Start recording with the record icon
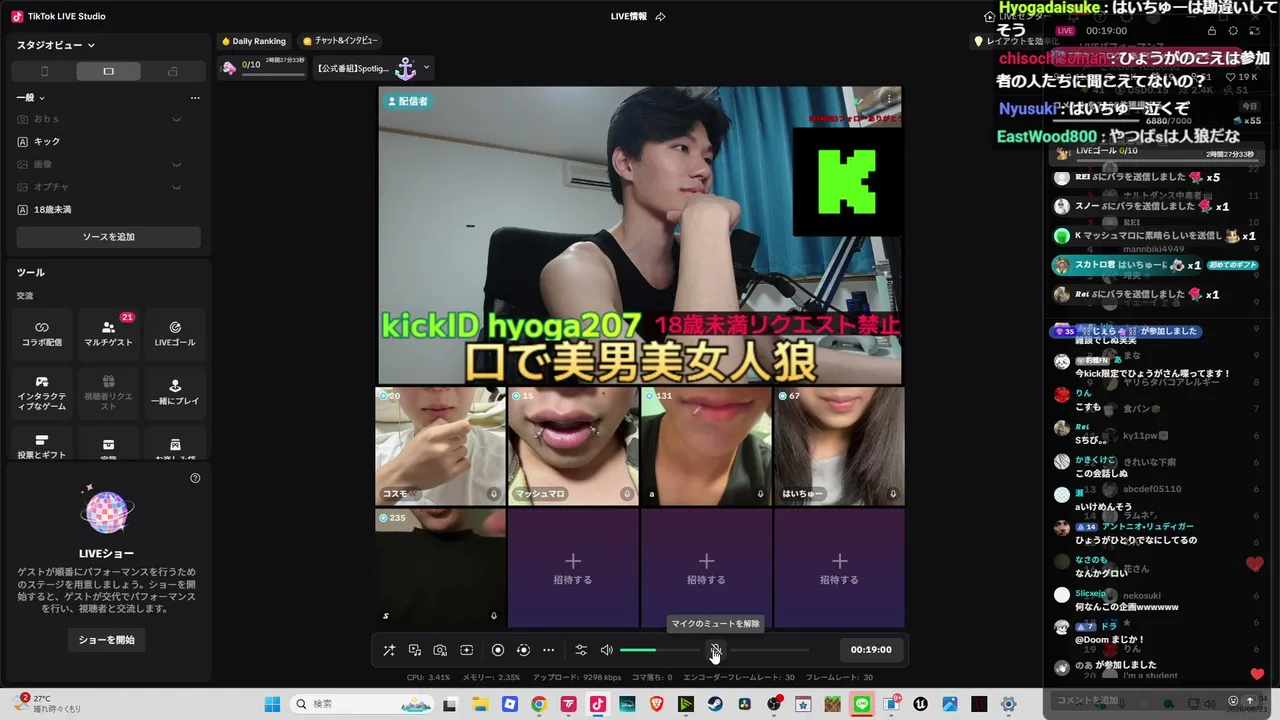The width and height of the screenshot is (1280, 720). pos(498,650)
